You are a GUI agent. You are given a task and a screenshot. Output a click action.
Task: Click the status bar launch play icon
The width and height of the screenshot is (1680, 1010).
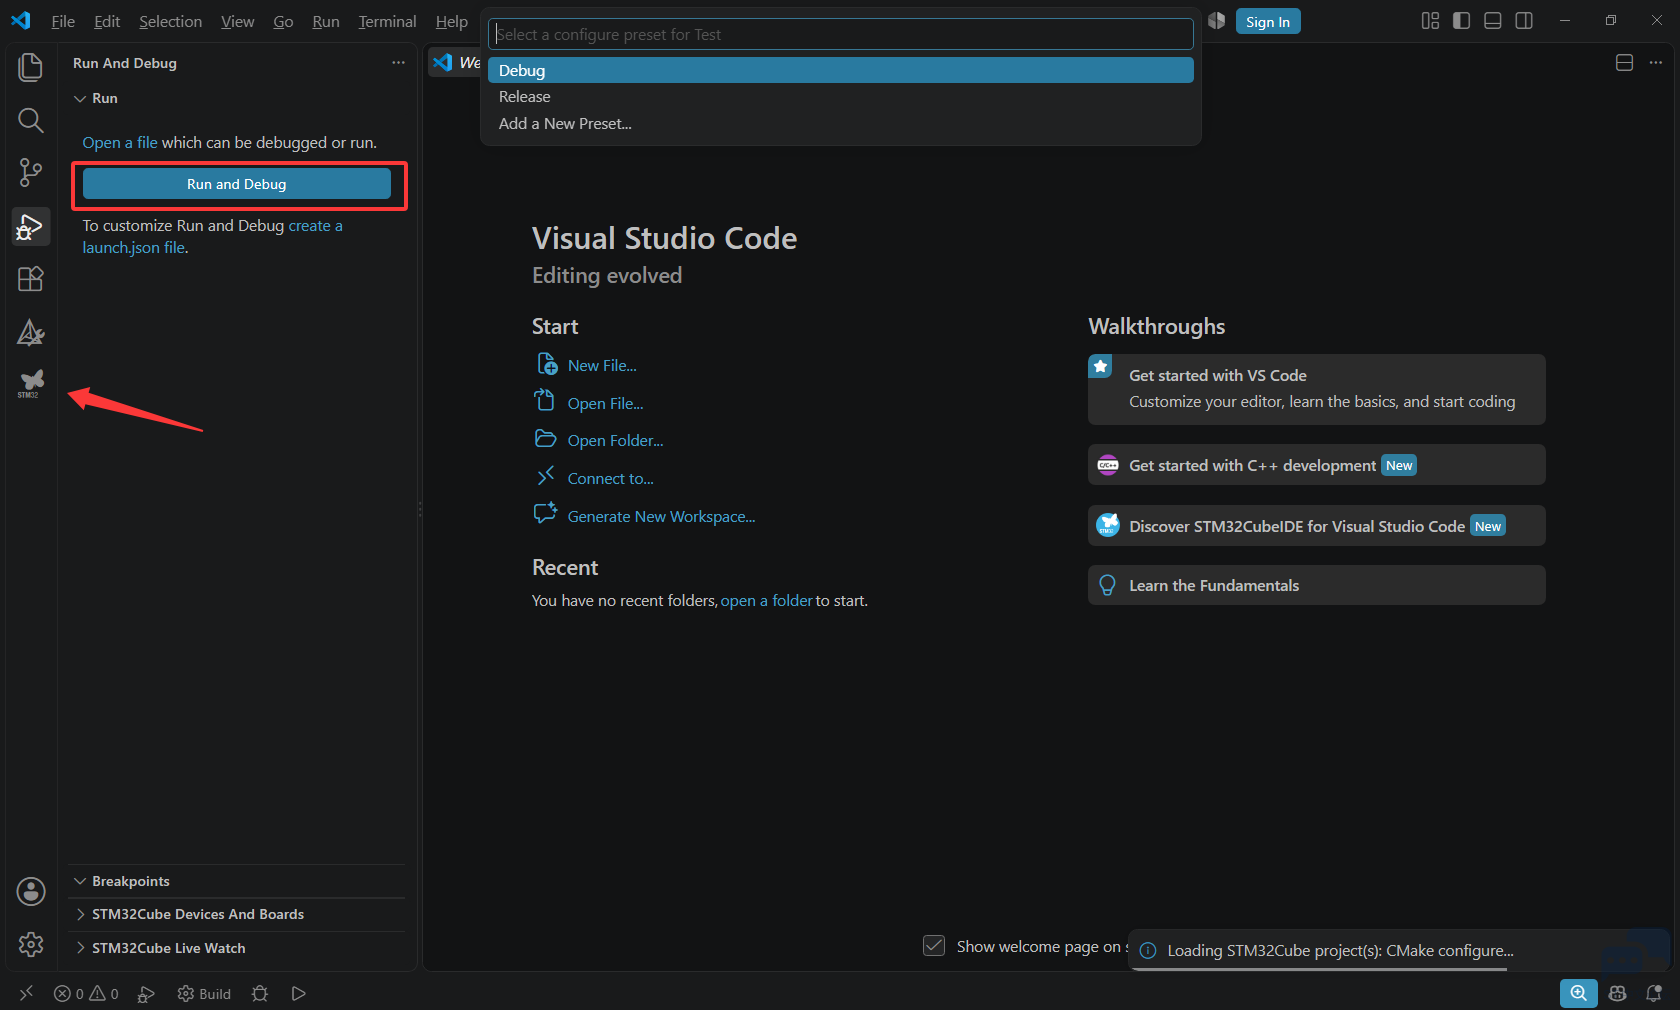pos(298,994)
